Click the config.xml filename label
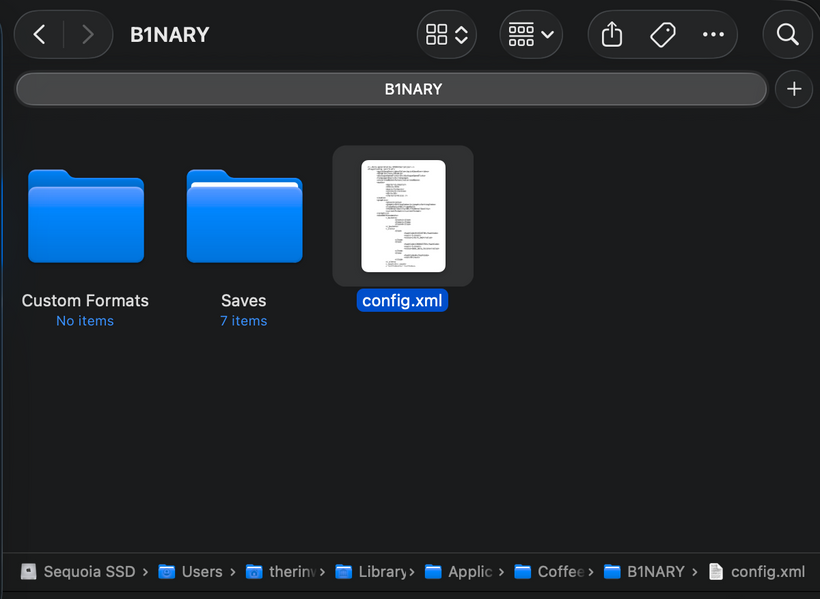The height and width of the screenshot is (599, 820). pos(403,301)
